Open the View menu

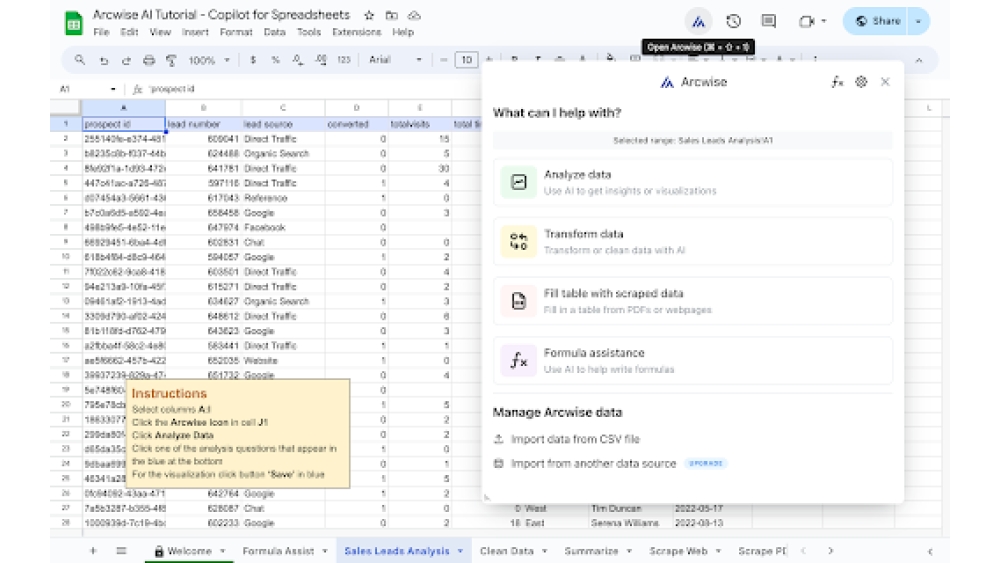coord(160,32)
